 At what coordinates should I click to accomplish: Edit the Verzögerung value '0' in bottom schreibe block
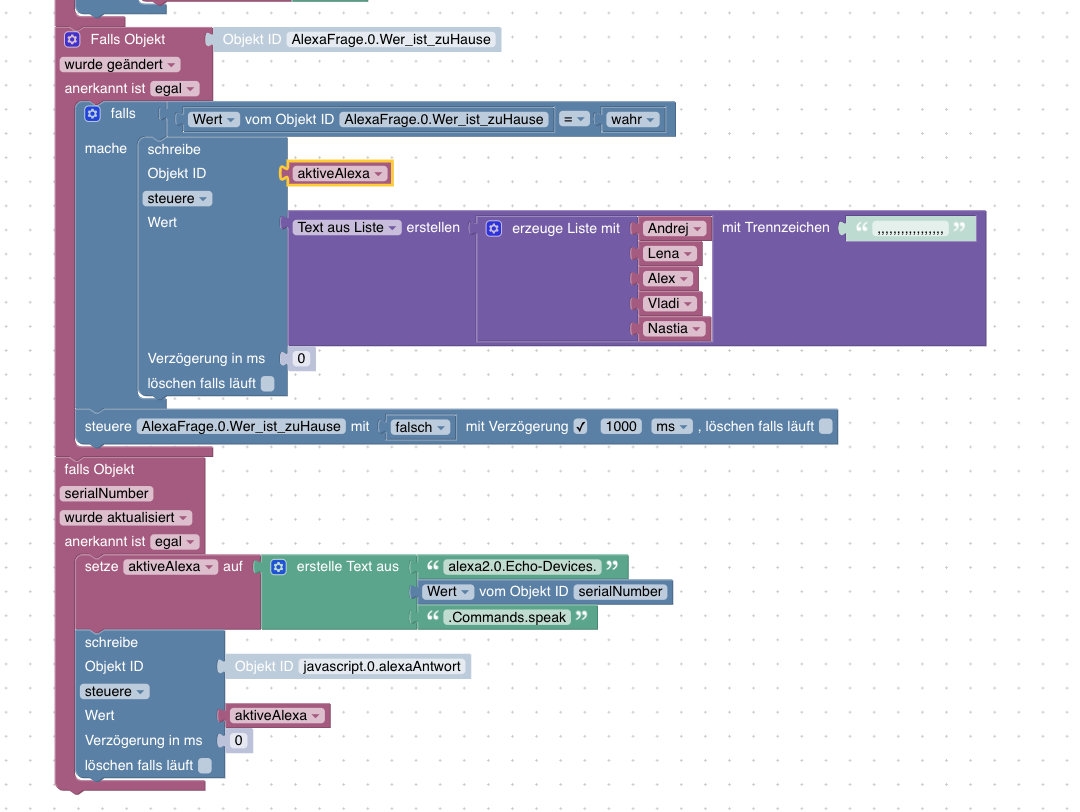click(x=238, y=740)
